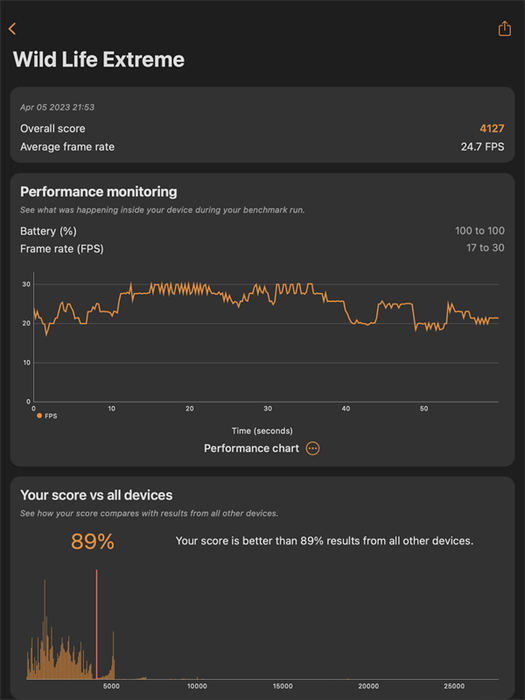
Task: Click the Battery (%) monitoring row
Action: pyautogui.click(x=262, y=231)
